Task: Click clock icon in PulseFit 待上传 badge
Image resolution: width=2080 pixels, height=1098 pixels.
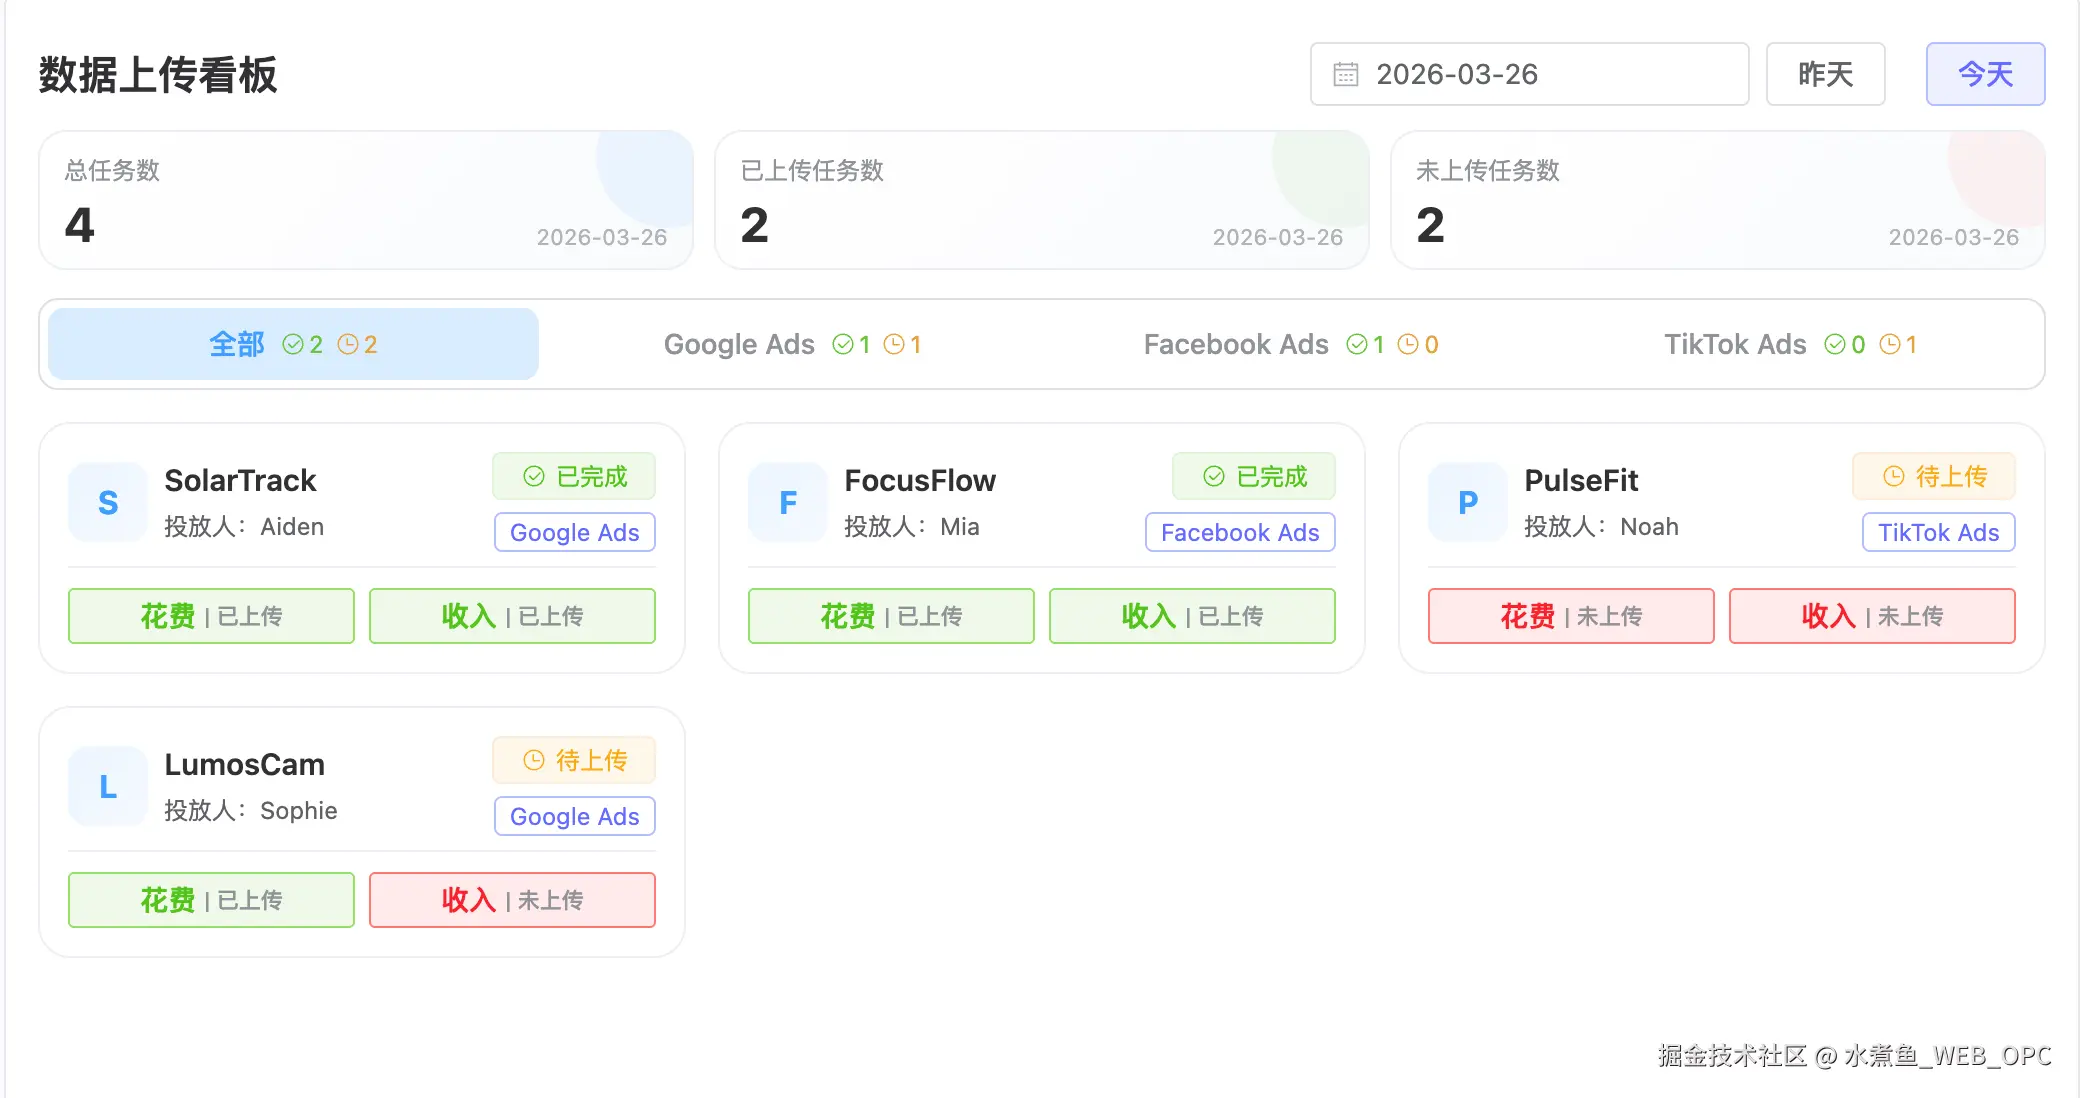Action: point(1893,477)
